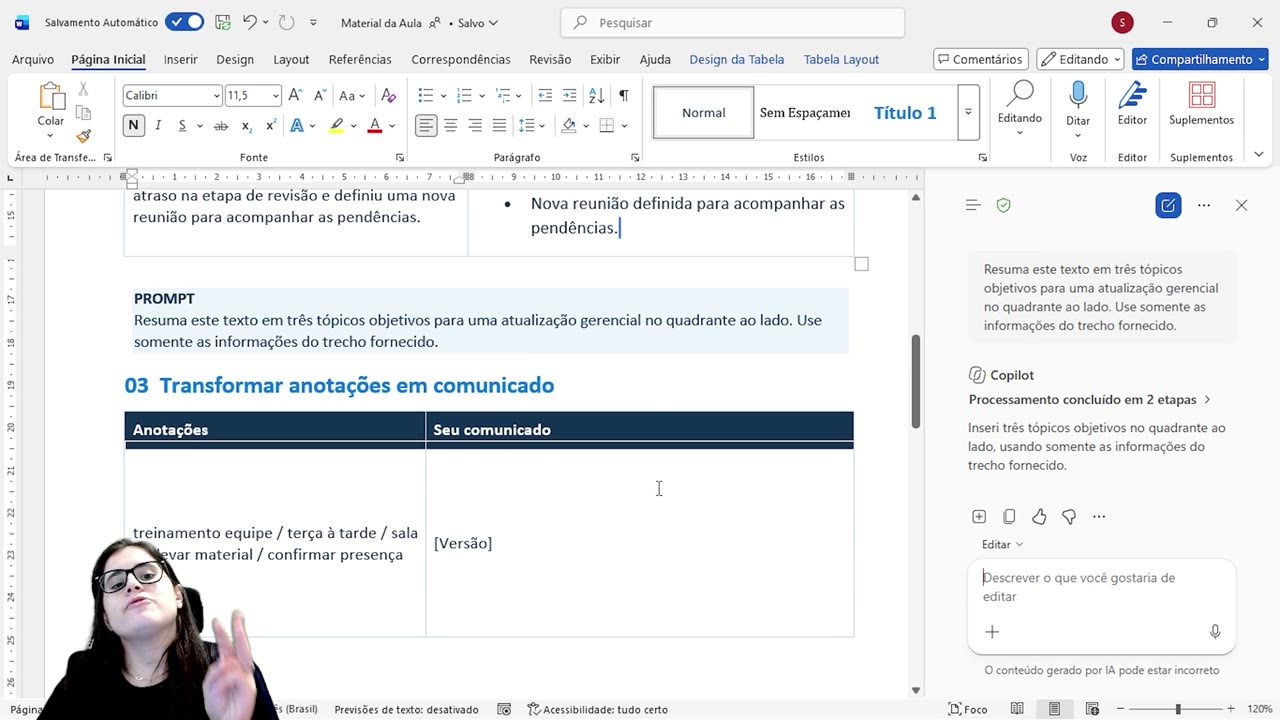1280x720 pixels.
Task: Apply superscript formatting
Action: coord(271,126)
